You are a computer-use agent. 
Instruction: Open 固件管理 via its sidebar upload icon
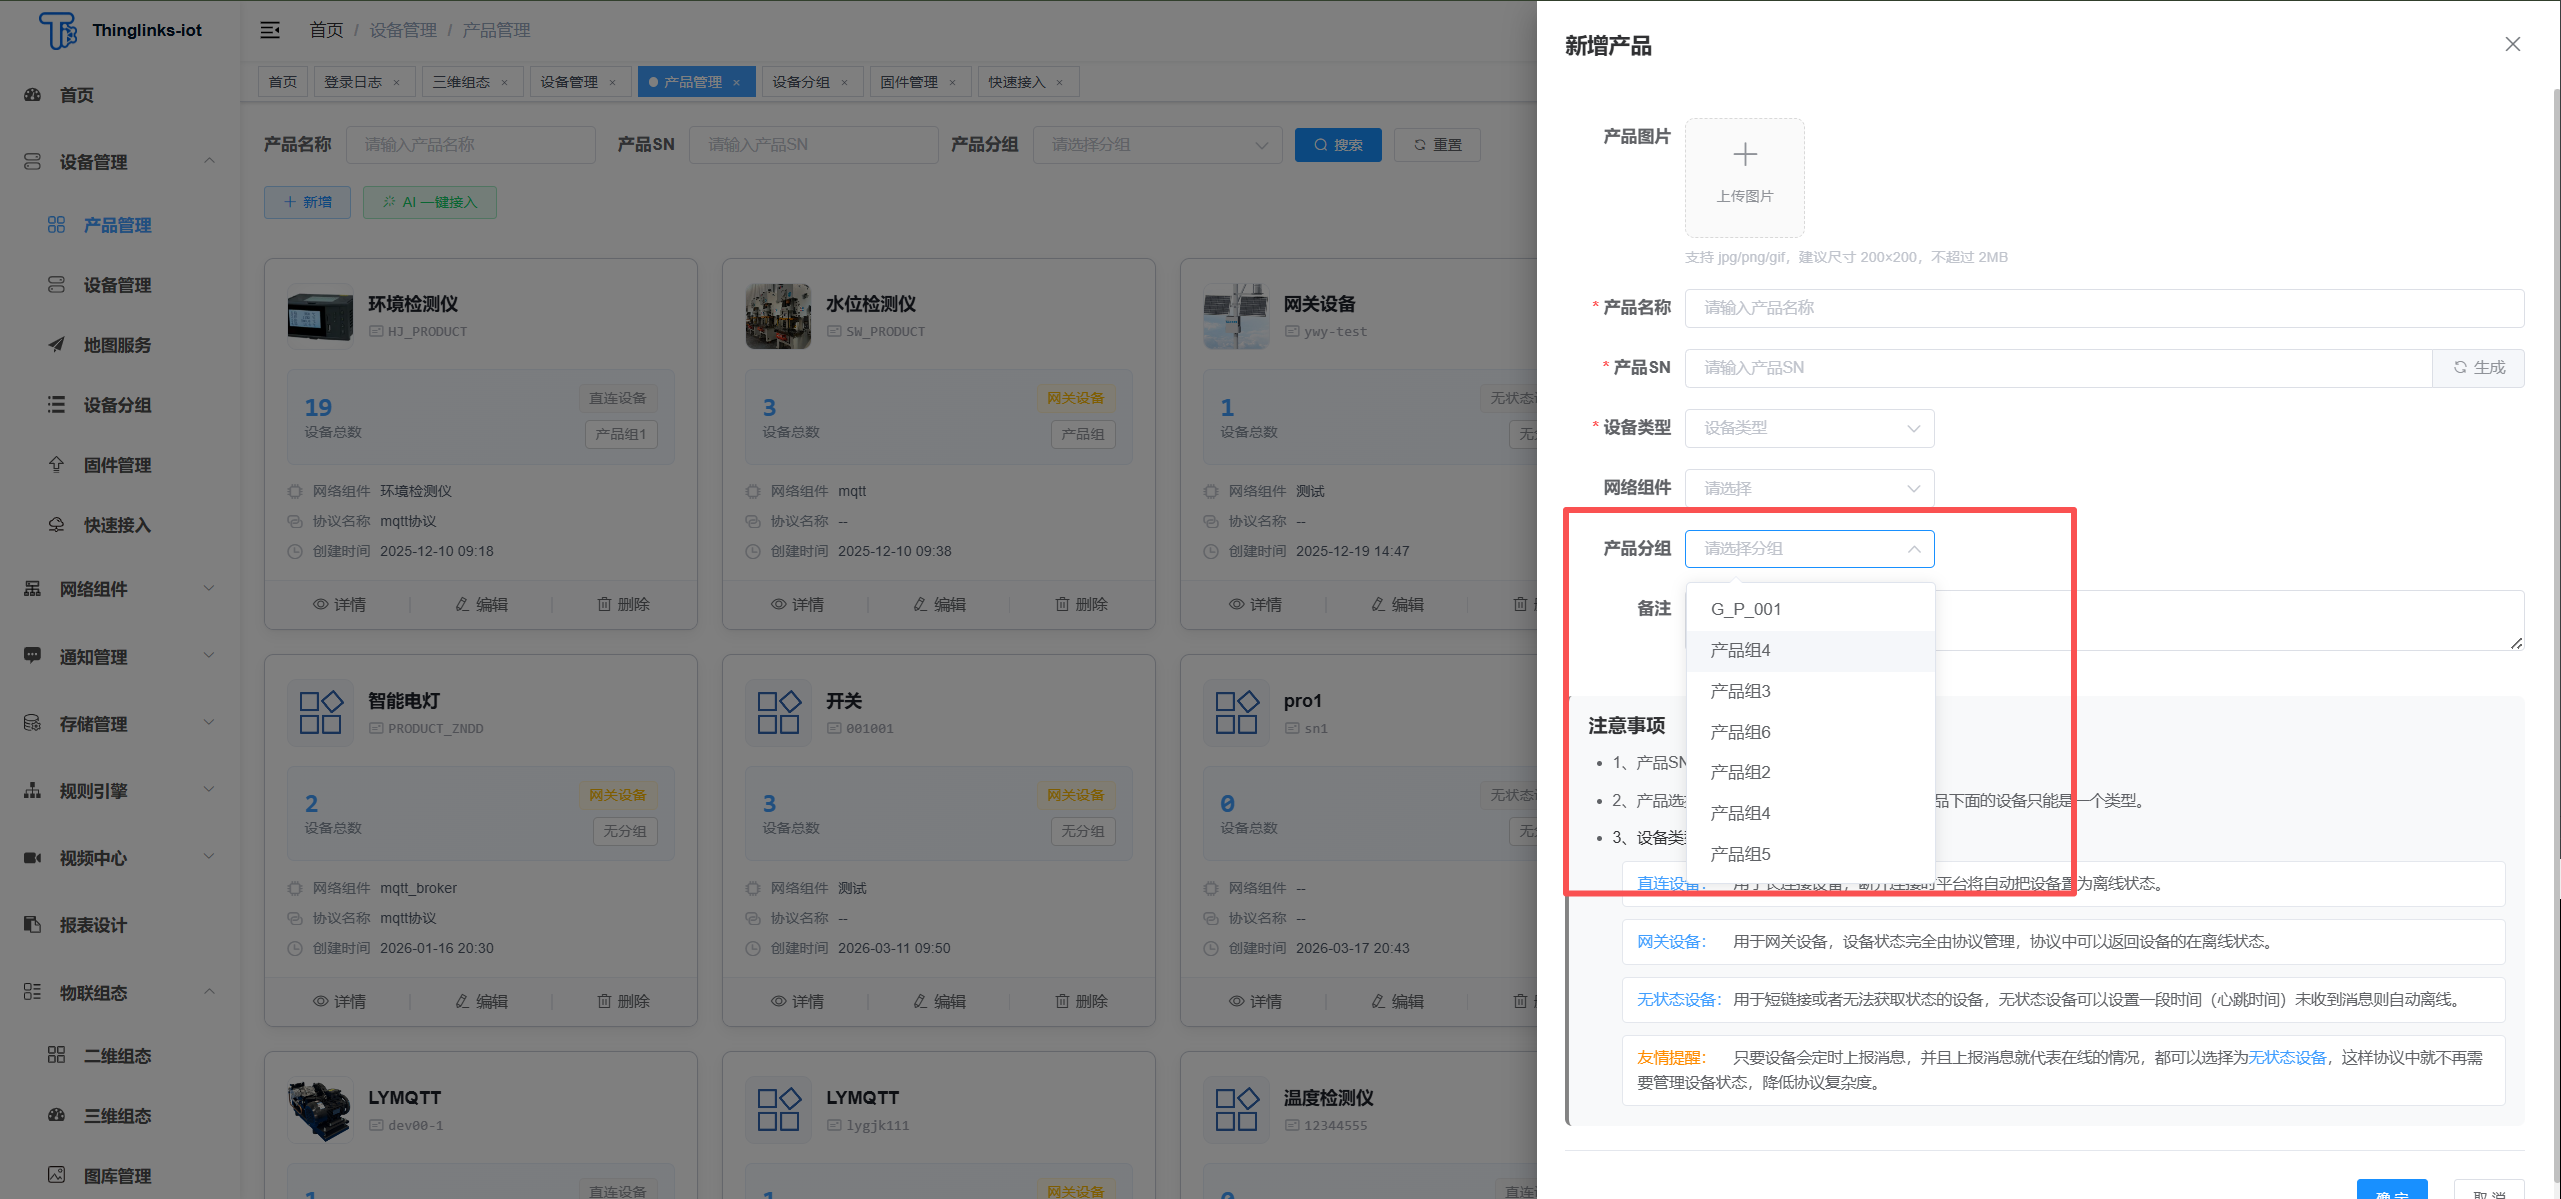click(56, 465)
